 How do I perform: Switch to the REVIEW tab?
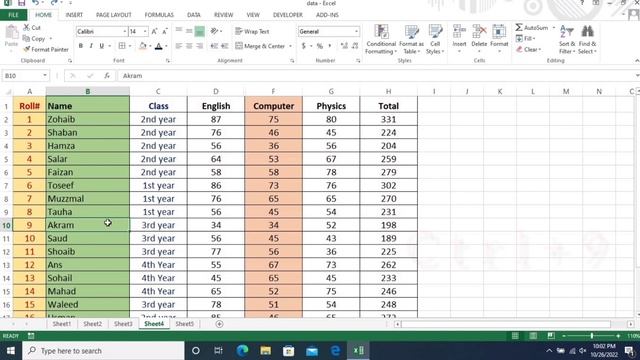[x=224, y=15]
